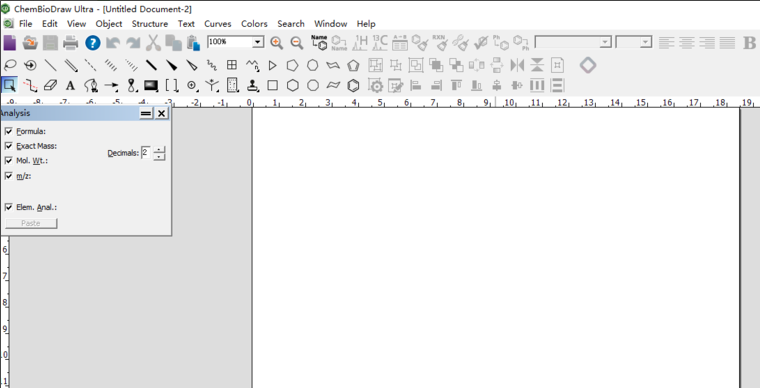The height and width of the screenshot is (388, 760).
Task: Open the Object menu
Action: pos(109,24)
